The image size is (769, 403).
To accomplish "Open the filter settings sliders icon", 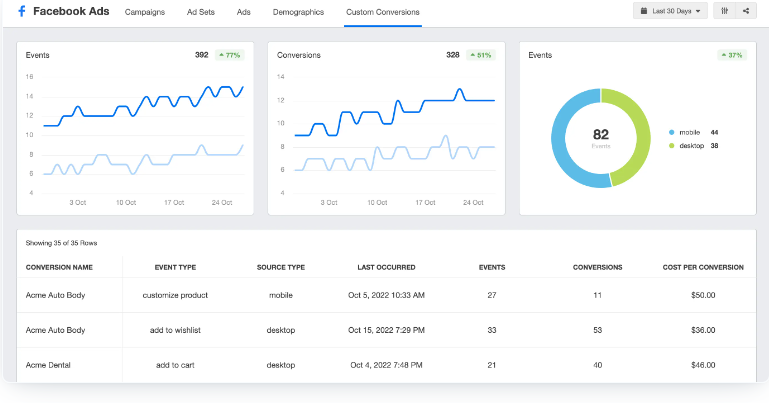I will coord(724,11).
